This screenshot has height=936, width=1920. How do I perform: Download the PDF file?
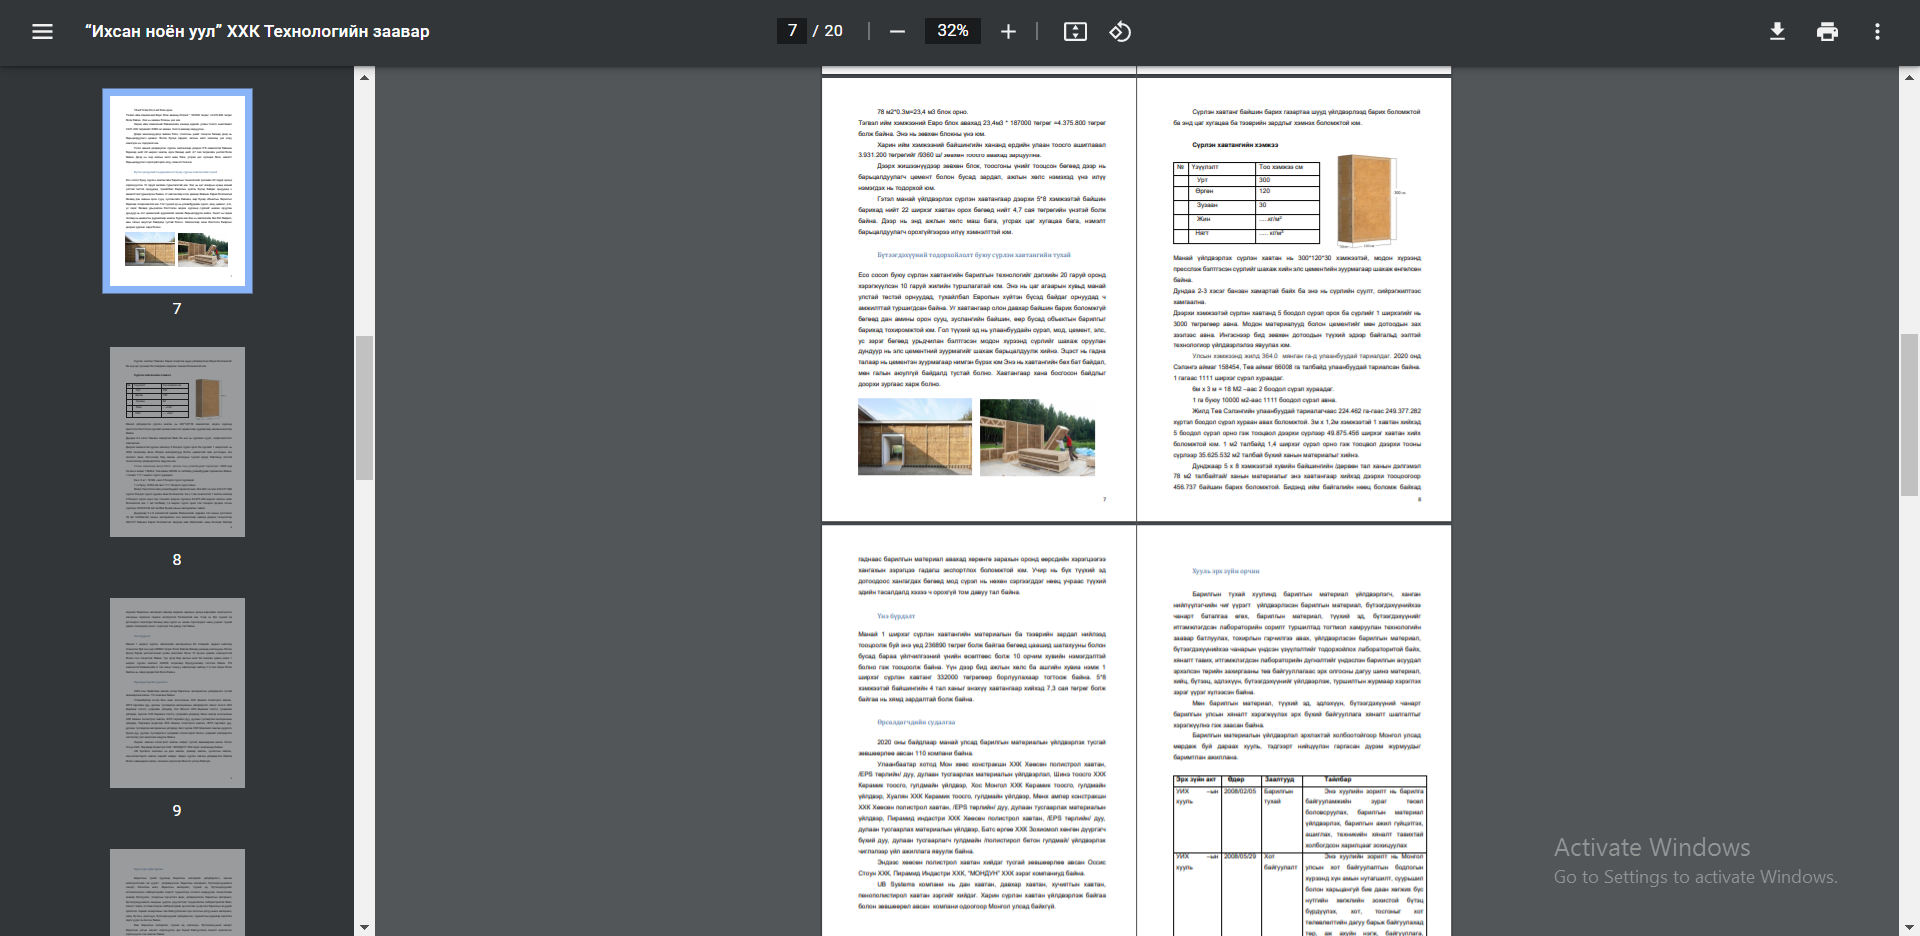click(x=1777, y=32)
